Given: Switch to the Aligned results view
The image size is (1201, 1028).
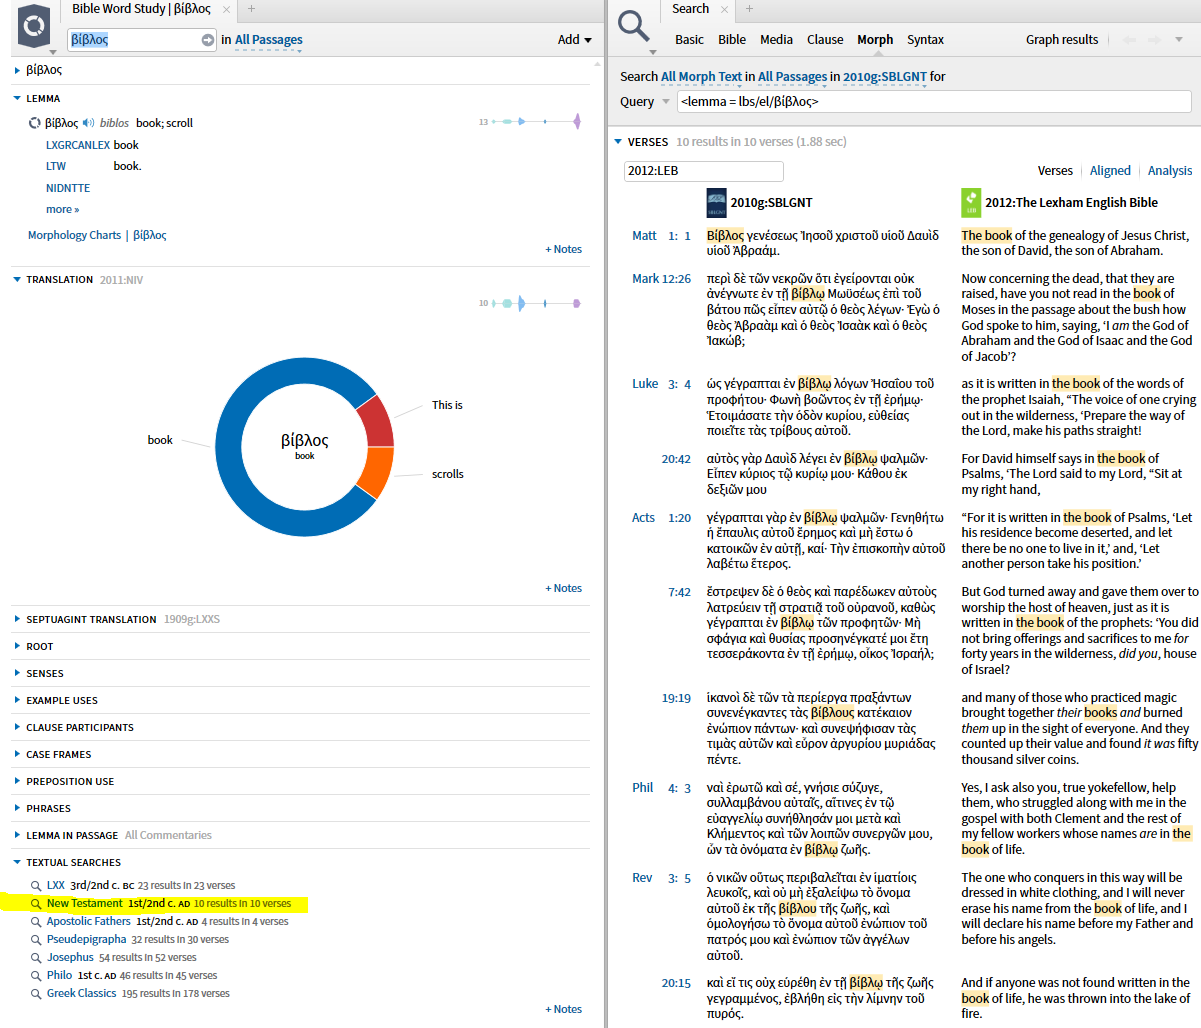Looking at the screenshot, I should click(x=1110, y=171).
